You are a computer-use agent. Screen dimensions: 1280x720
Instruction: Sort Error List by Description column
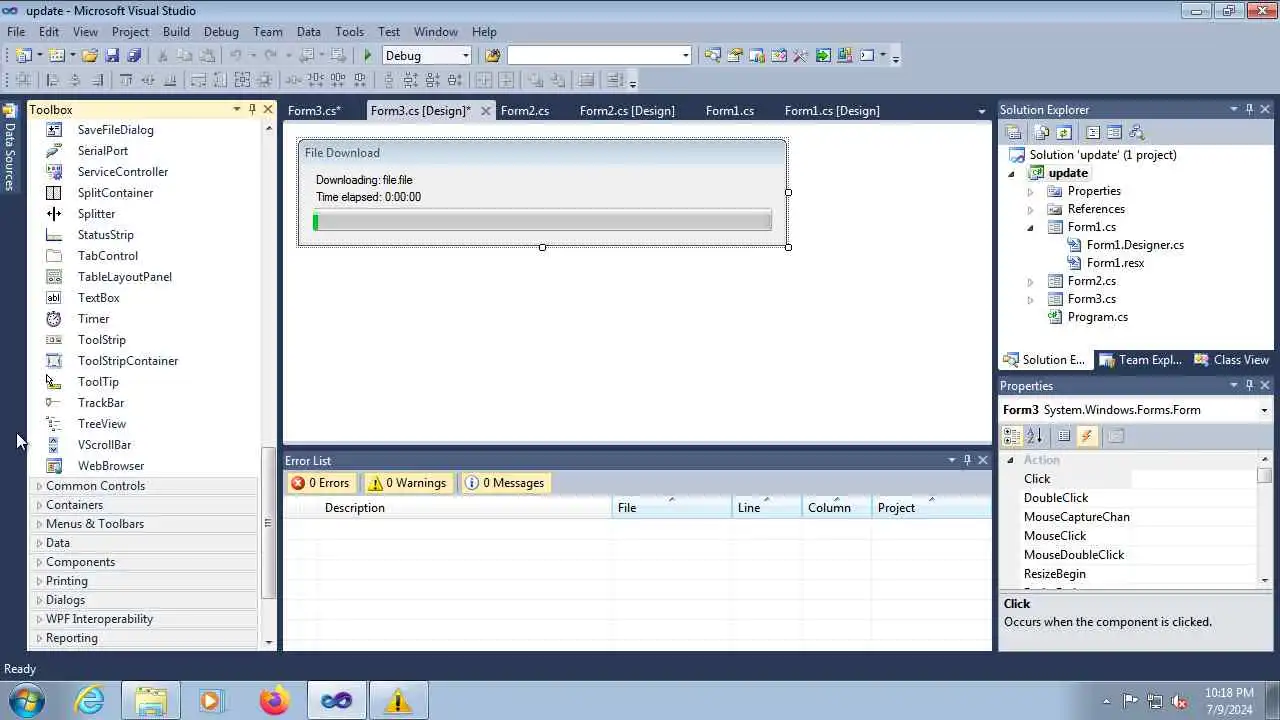tap(466, 508)
